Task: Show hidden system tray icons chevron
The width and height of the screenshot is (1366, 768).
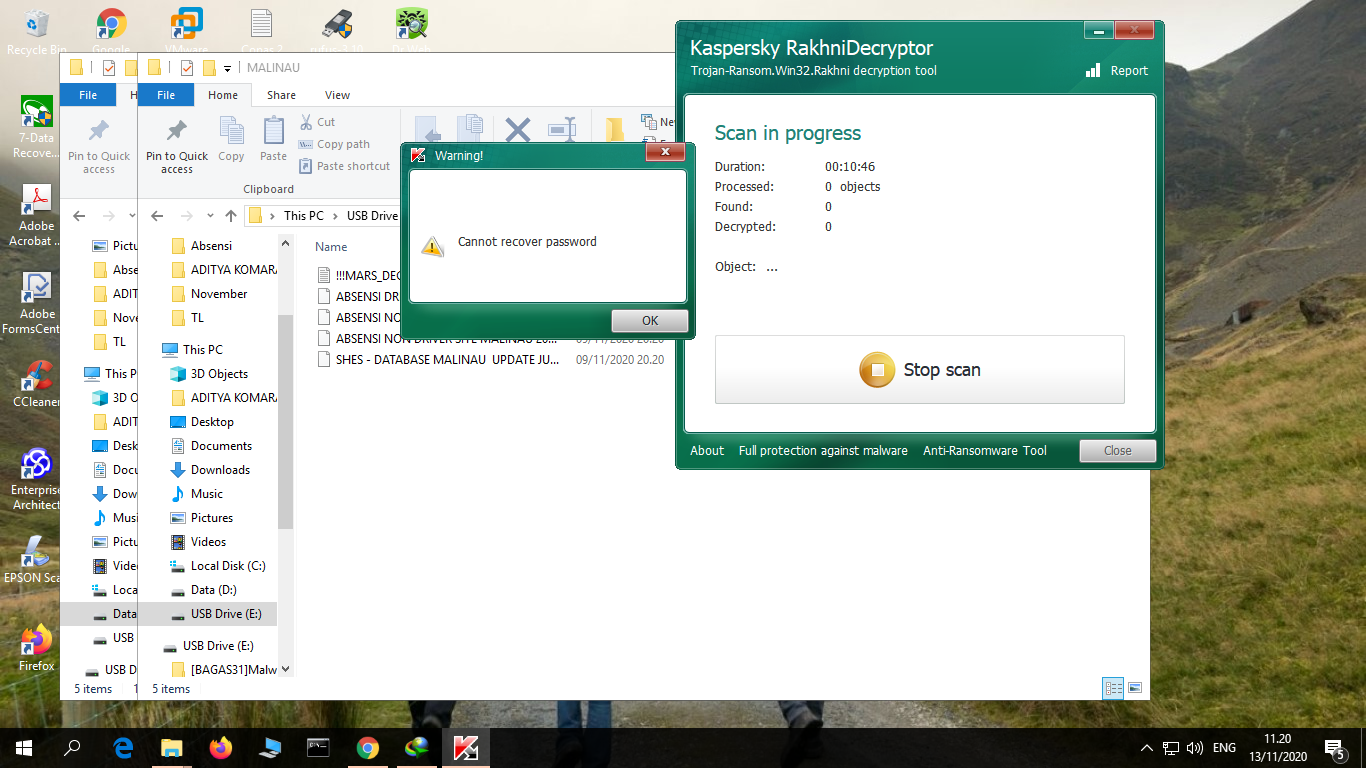Action: (1147, 748)
